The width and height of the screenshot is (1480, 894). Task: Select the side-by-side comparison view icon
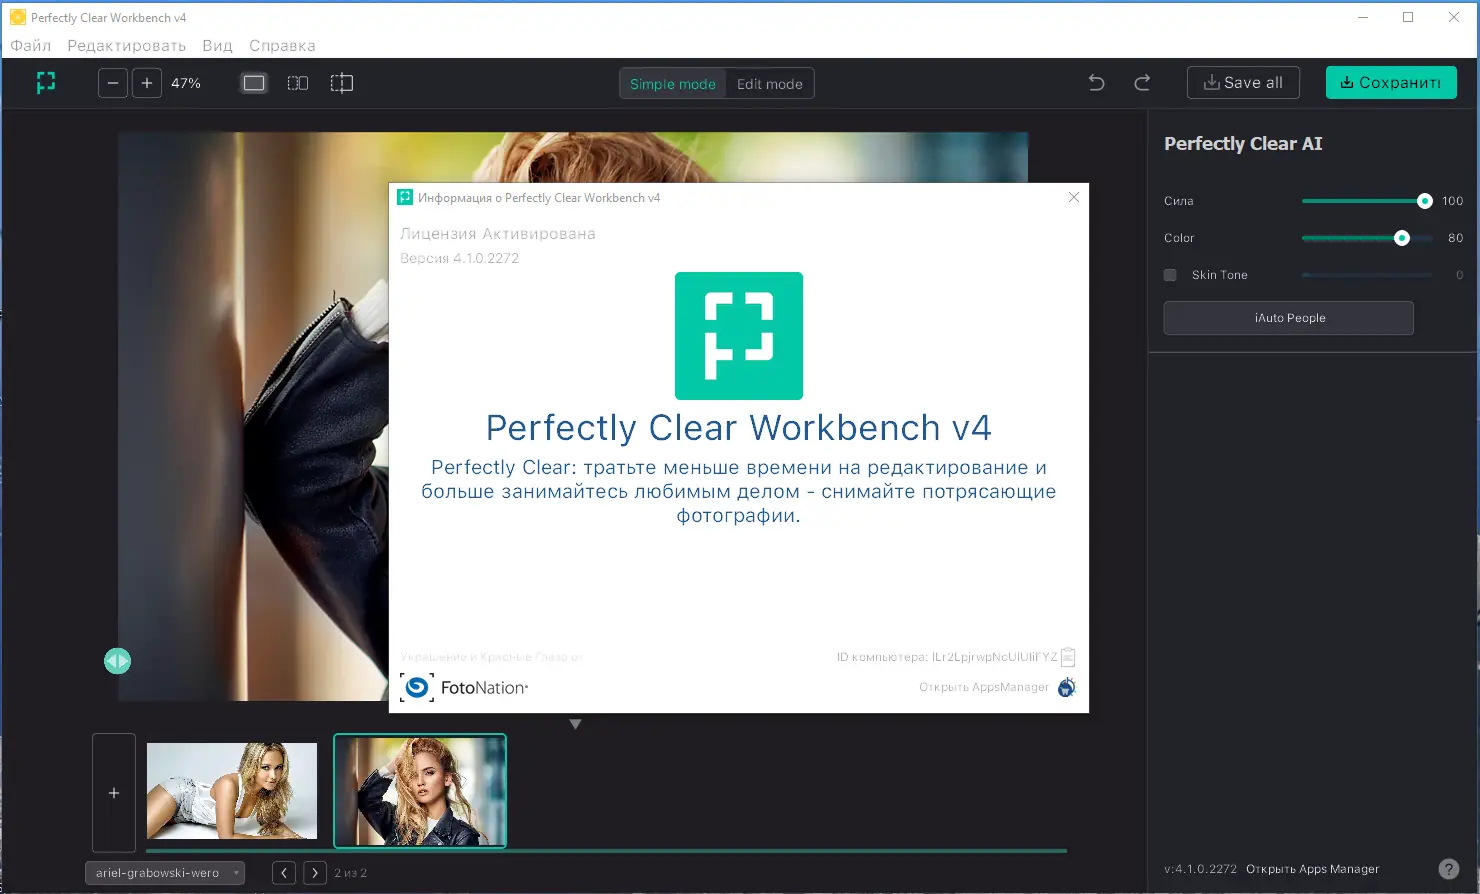point(297,83)
